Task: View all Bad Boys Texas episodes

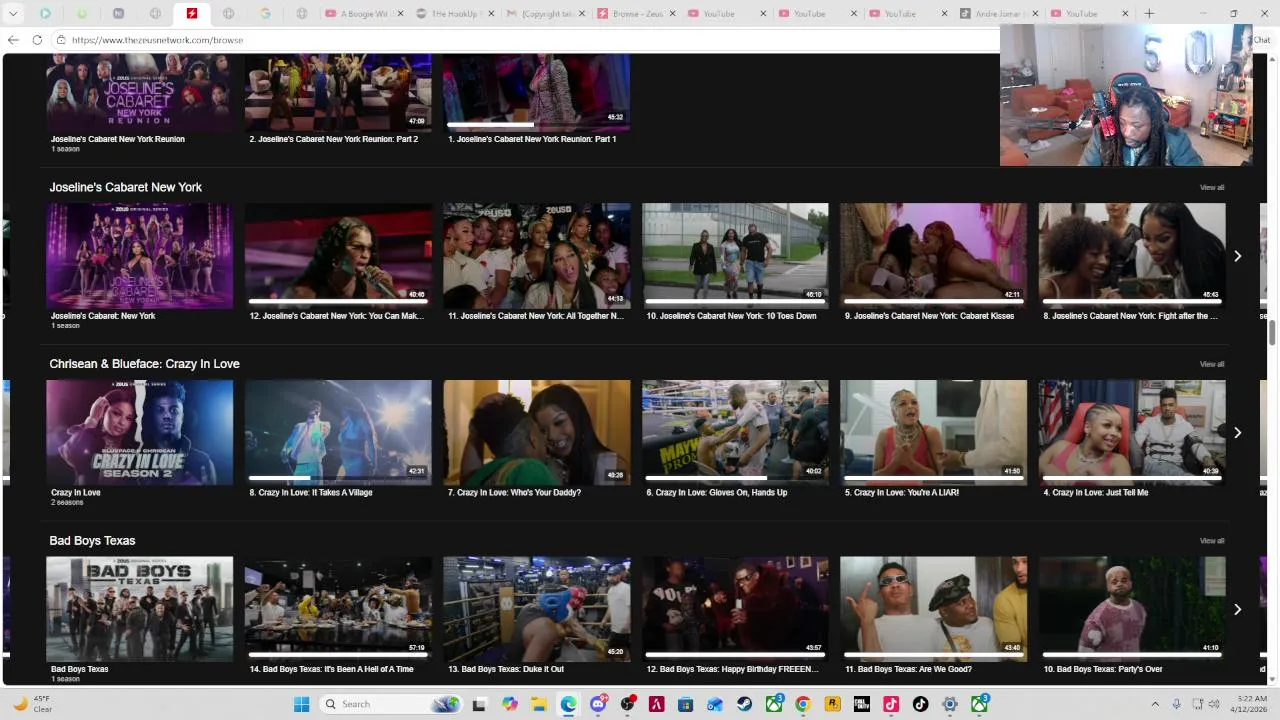Action: tap(1211, 541)
